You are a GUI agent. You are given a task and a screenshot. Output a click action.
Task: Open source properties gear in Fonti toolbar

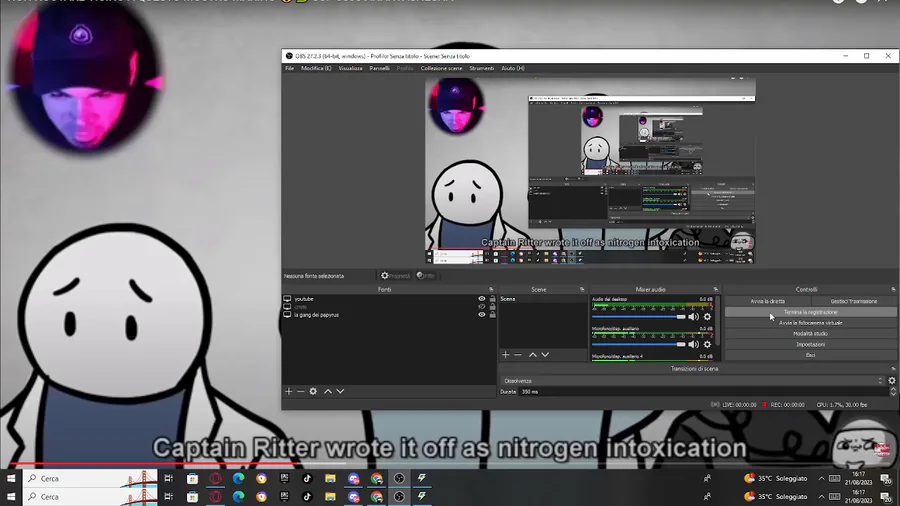coord(313,391)
